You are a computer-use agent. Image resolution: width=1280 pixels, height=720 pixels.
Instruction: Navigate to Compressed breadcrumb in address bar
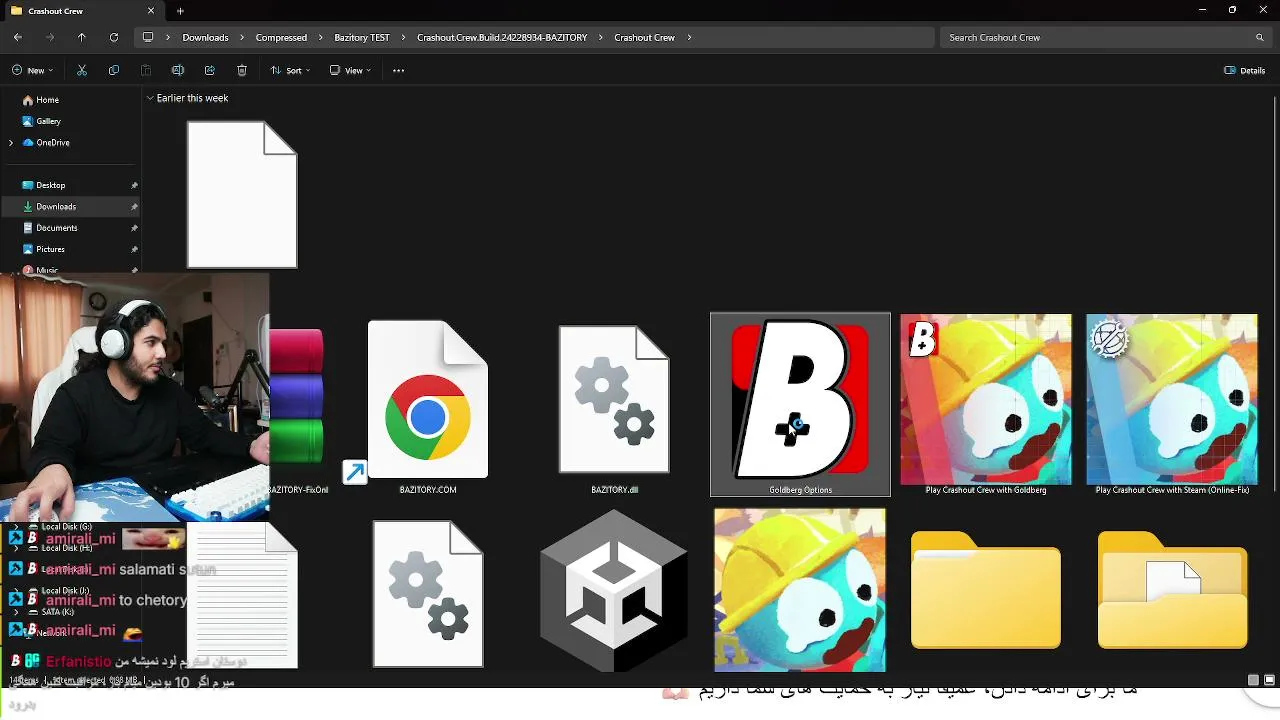coord(281,37)
